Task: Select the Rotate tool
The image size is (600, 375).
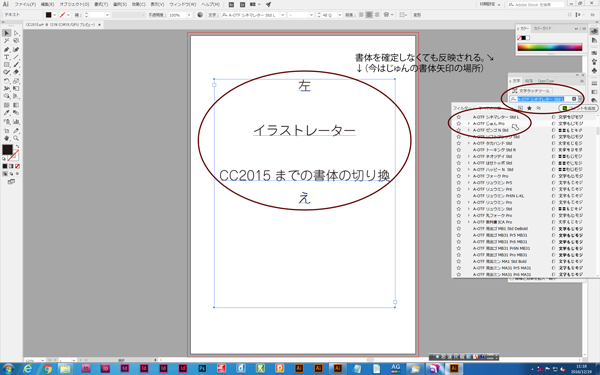Action: [x=7, y=81]
